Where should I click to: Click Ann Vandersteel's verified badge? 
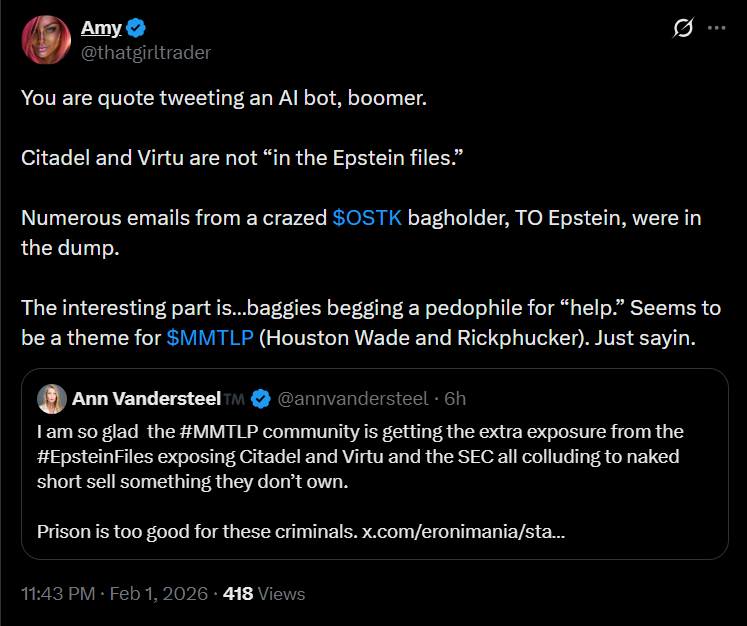pos(261,399)
